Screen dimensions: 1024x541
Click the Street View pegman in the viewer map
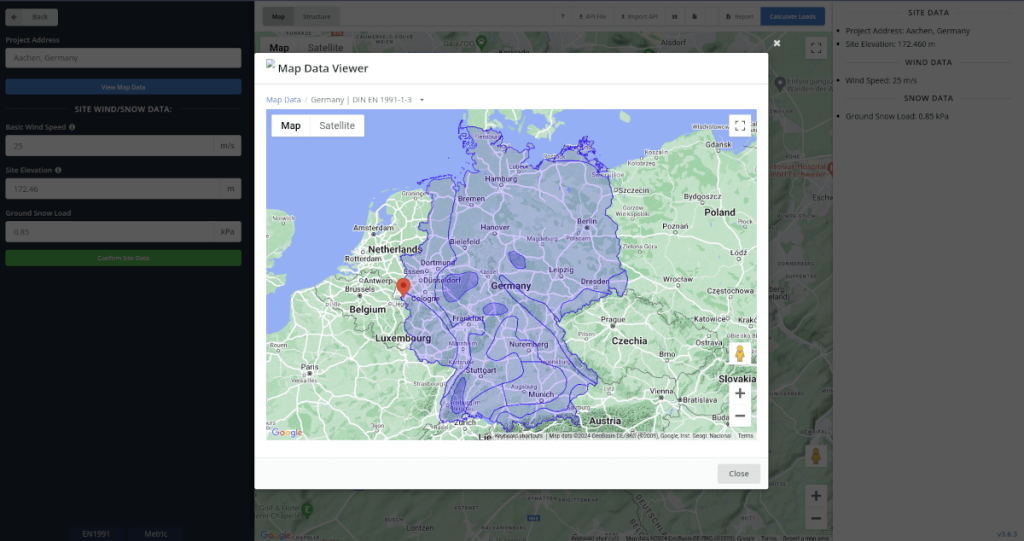(x=739, y=354)
